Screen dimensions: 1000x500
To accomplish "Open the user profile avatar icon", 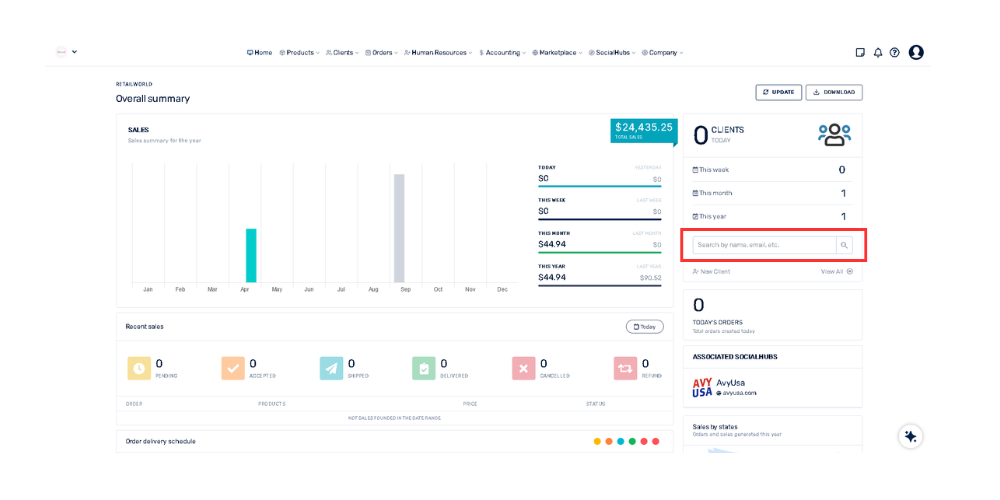I will [x=916, y=53].
